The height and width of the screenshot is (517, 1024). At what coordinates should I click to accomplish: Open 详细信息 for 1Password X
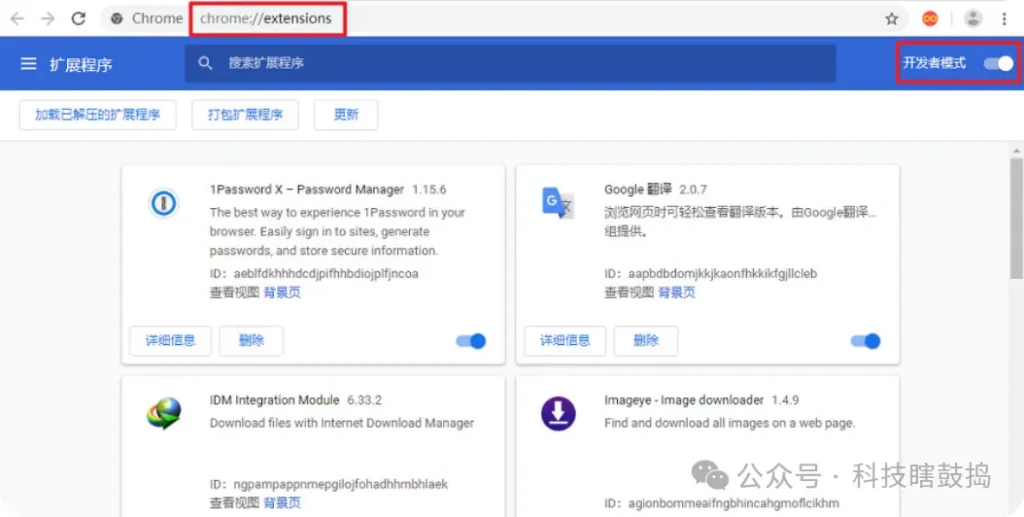coord(170,341)
